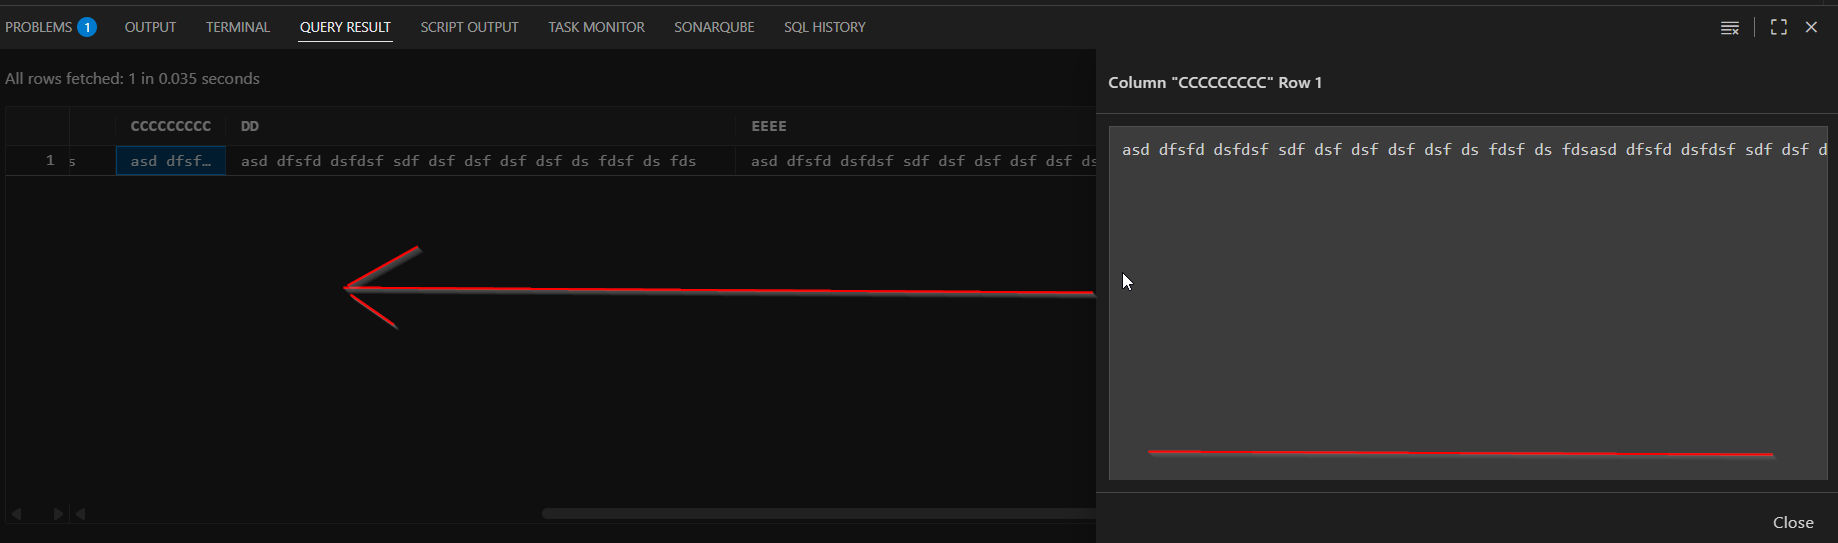The width and height of the screenshot is (1838, 543).
Task: Close the bottom panel with the X icon
Action: 1811,28
